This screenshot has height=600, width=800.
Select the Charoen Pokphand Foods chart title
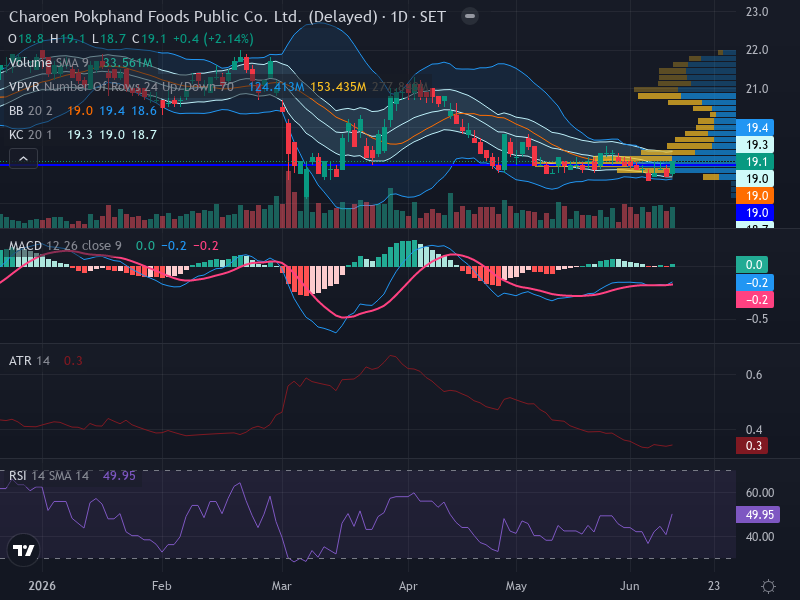pos(227,17)
